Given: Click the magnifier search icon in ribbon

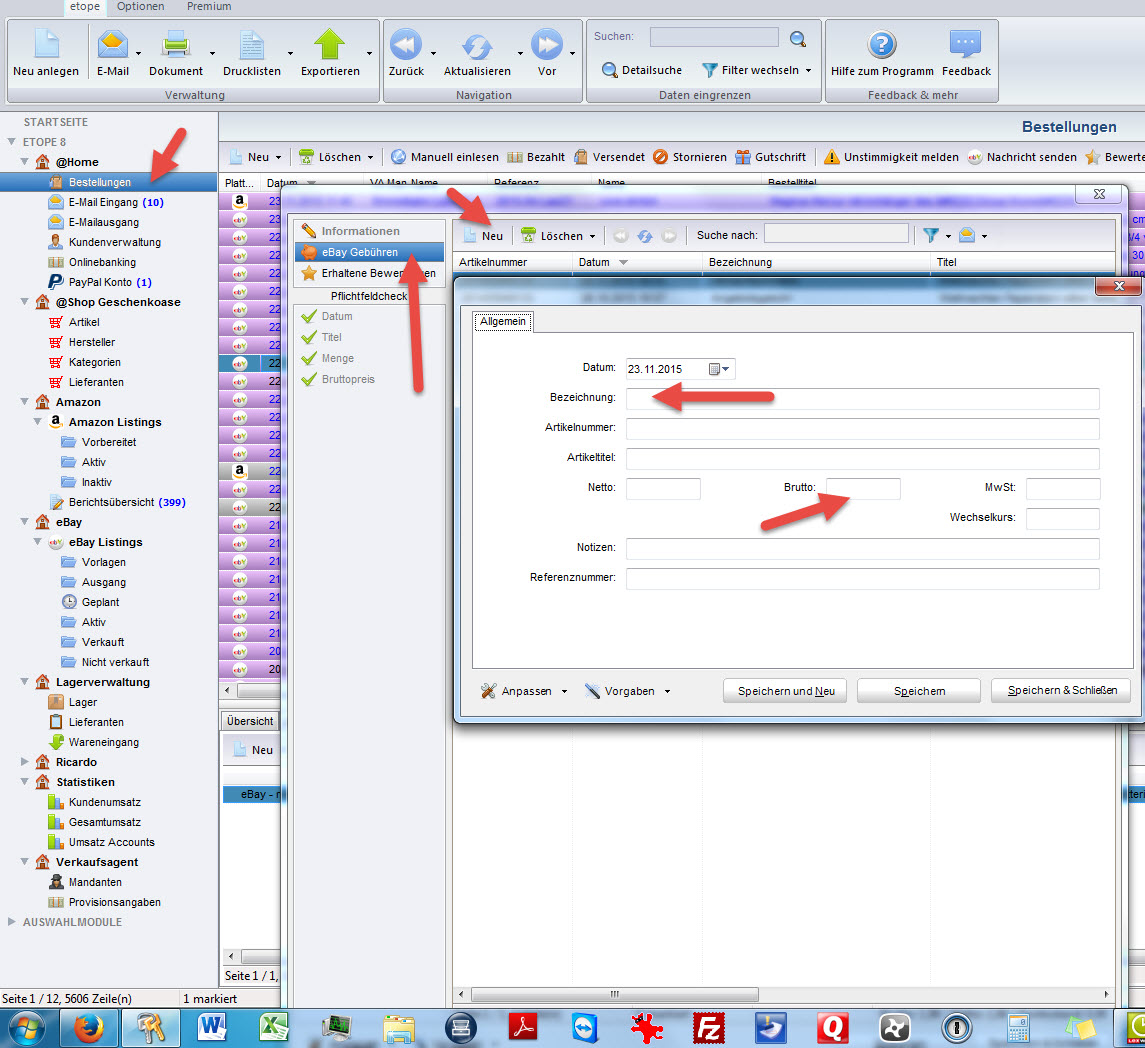Looking at the screenshot, I should 798,38.
